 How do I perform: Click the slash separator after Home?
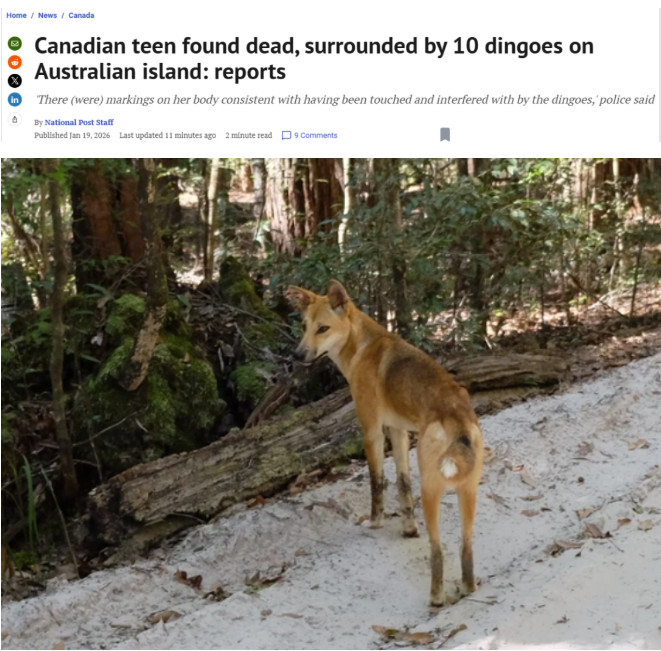(32, 15)
